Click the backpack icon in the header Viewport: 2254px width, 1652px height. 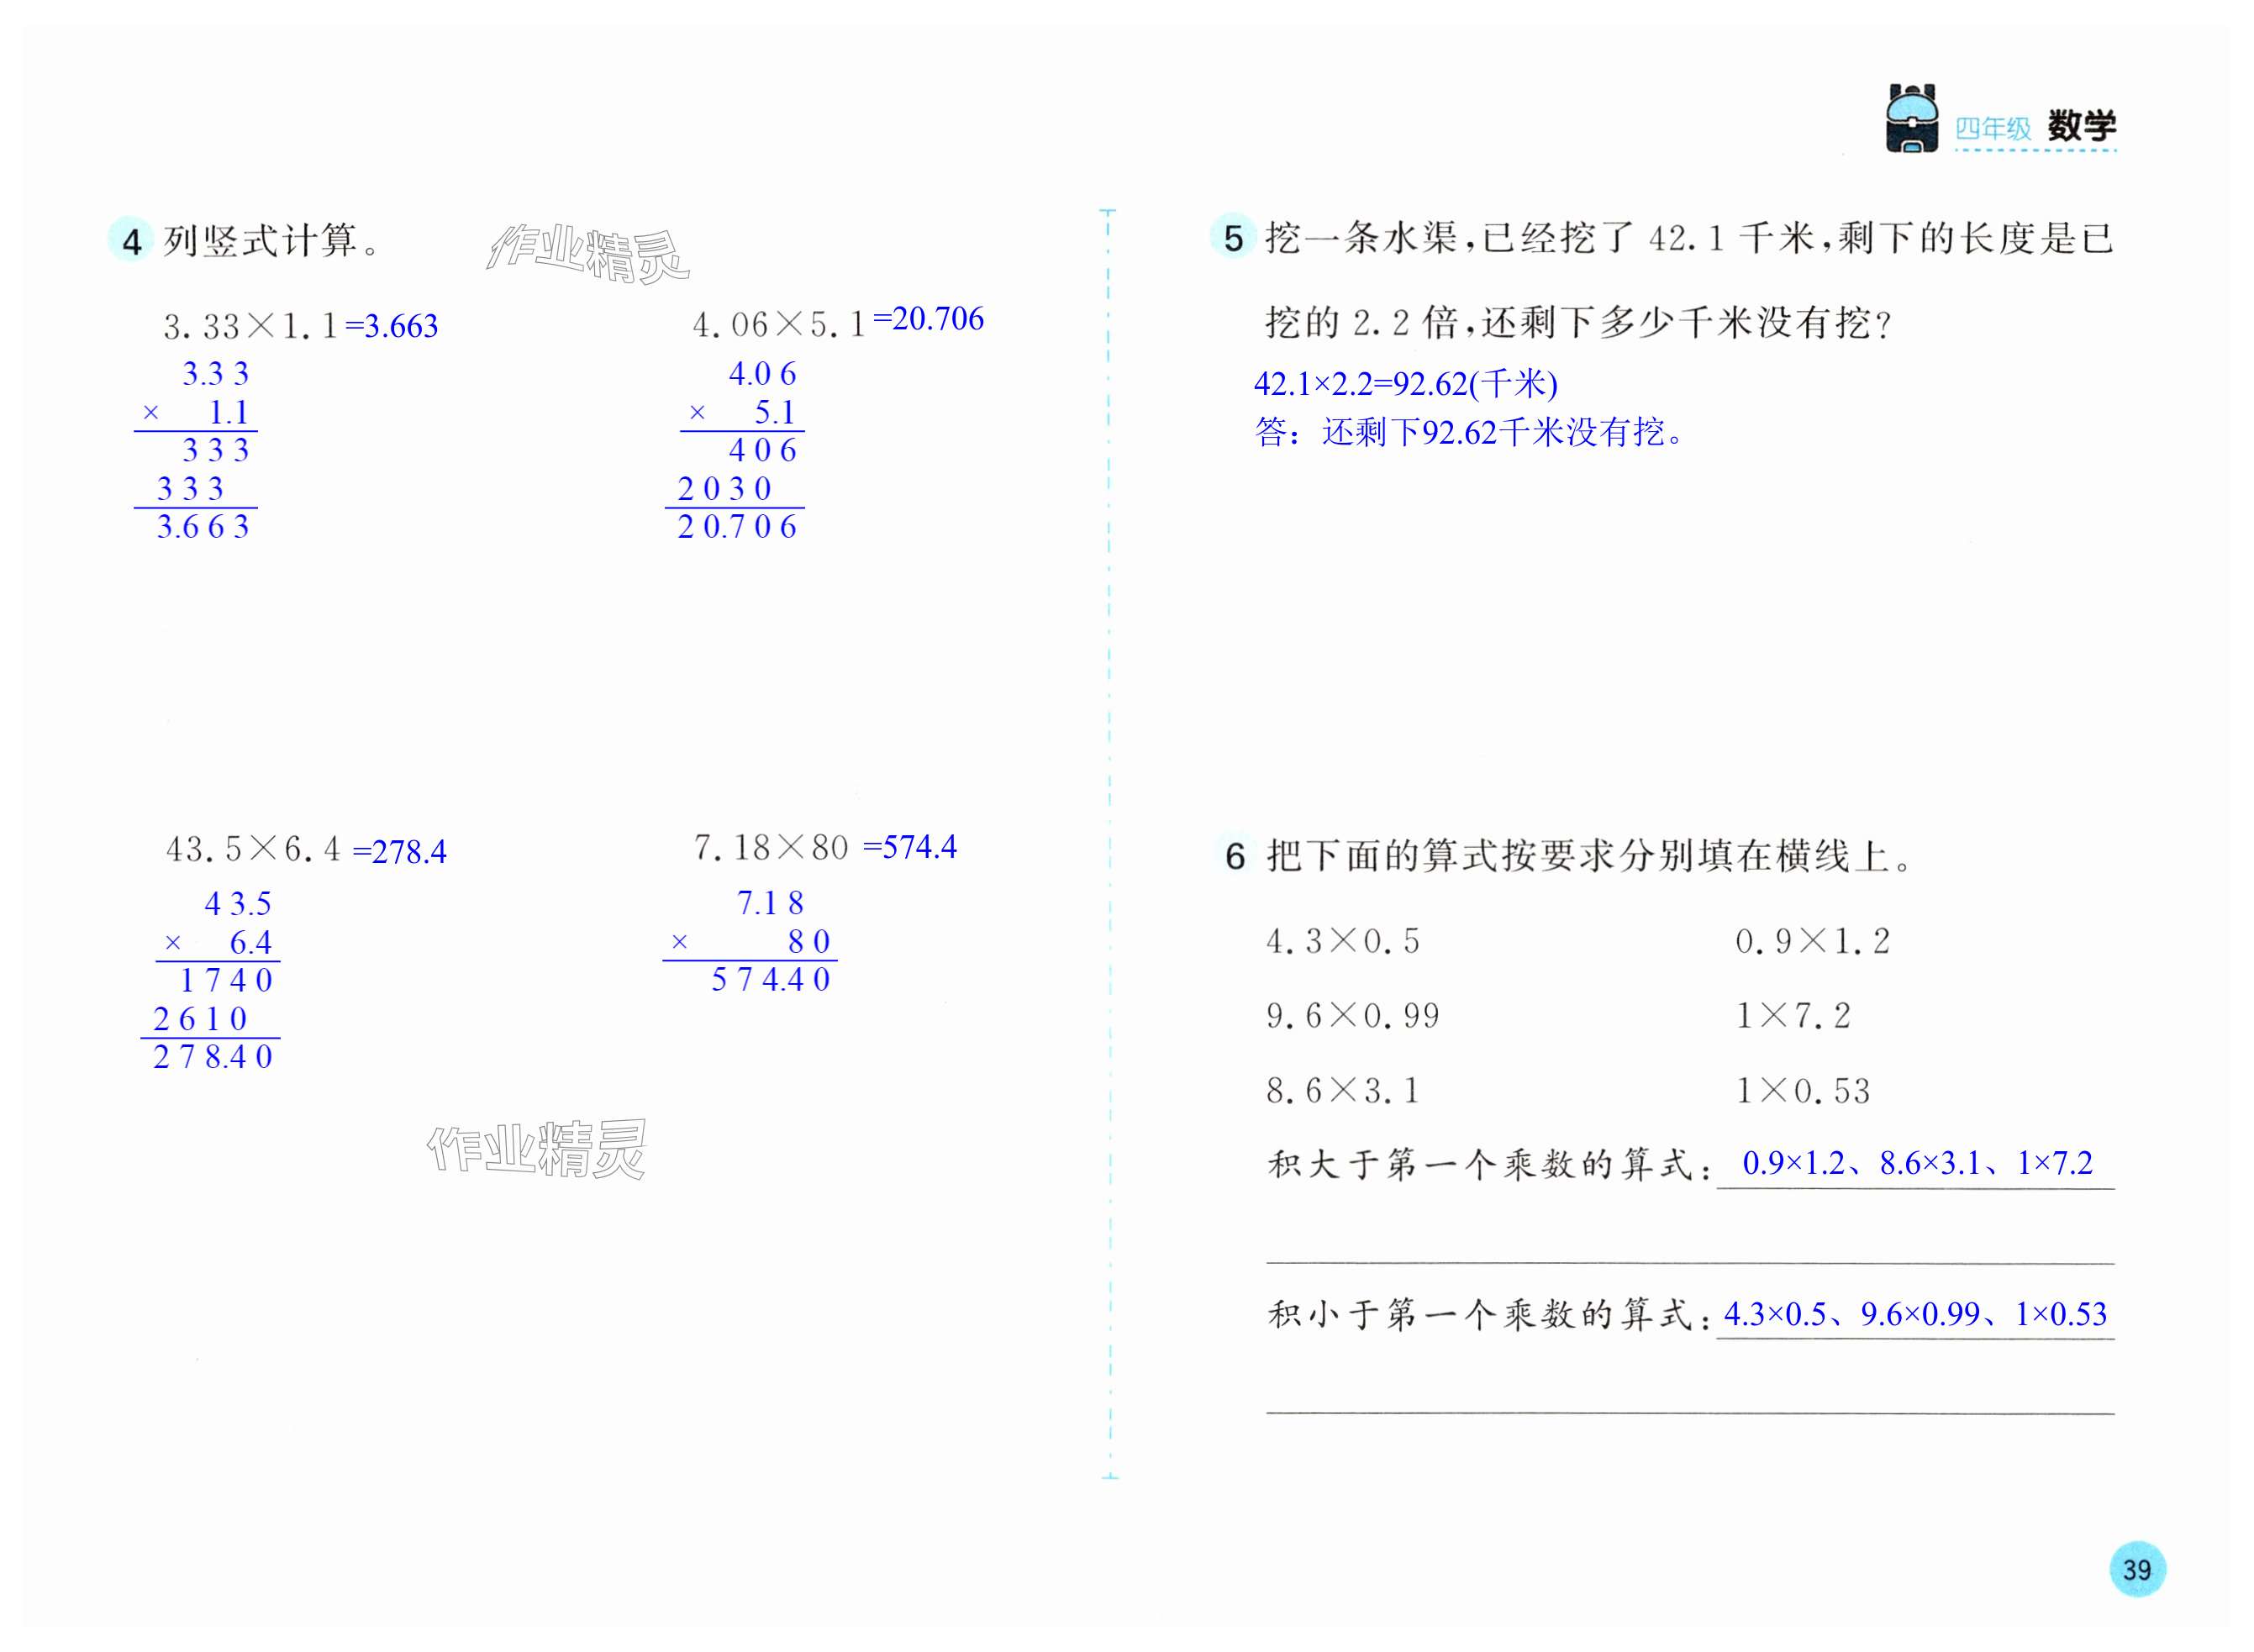[1911, 119]
